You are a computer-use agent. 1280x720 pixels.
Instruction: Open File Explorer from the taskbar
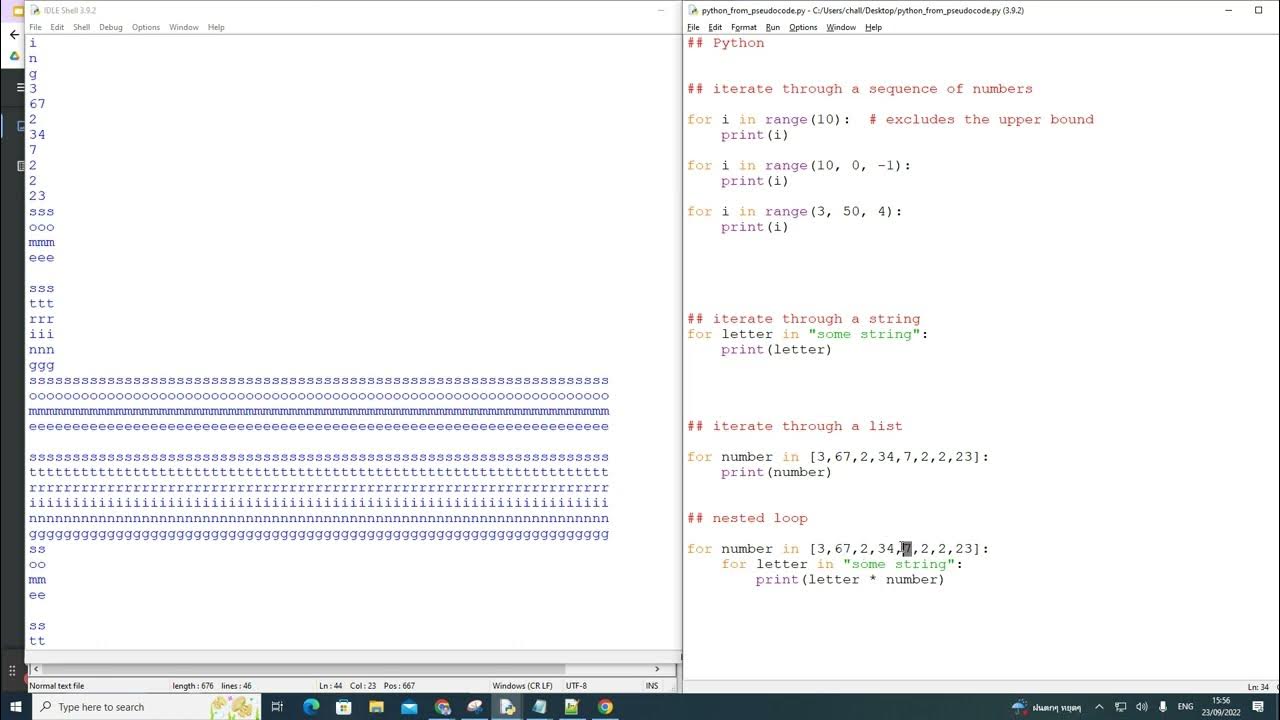tap(377, 707)
